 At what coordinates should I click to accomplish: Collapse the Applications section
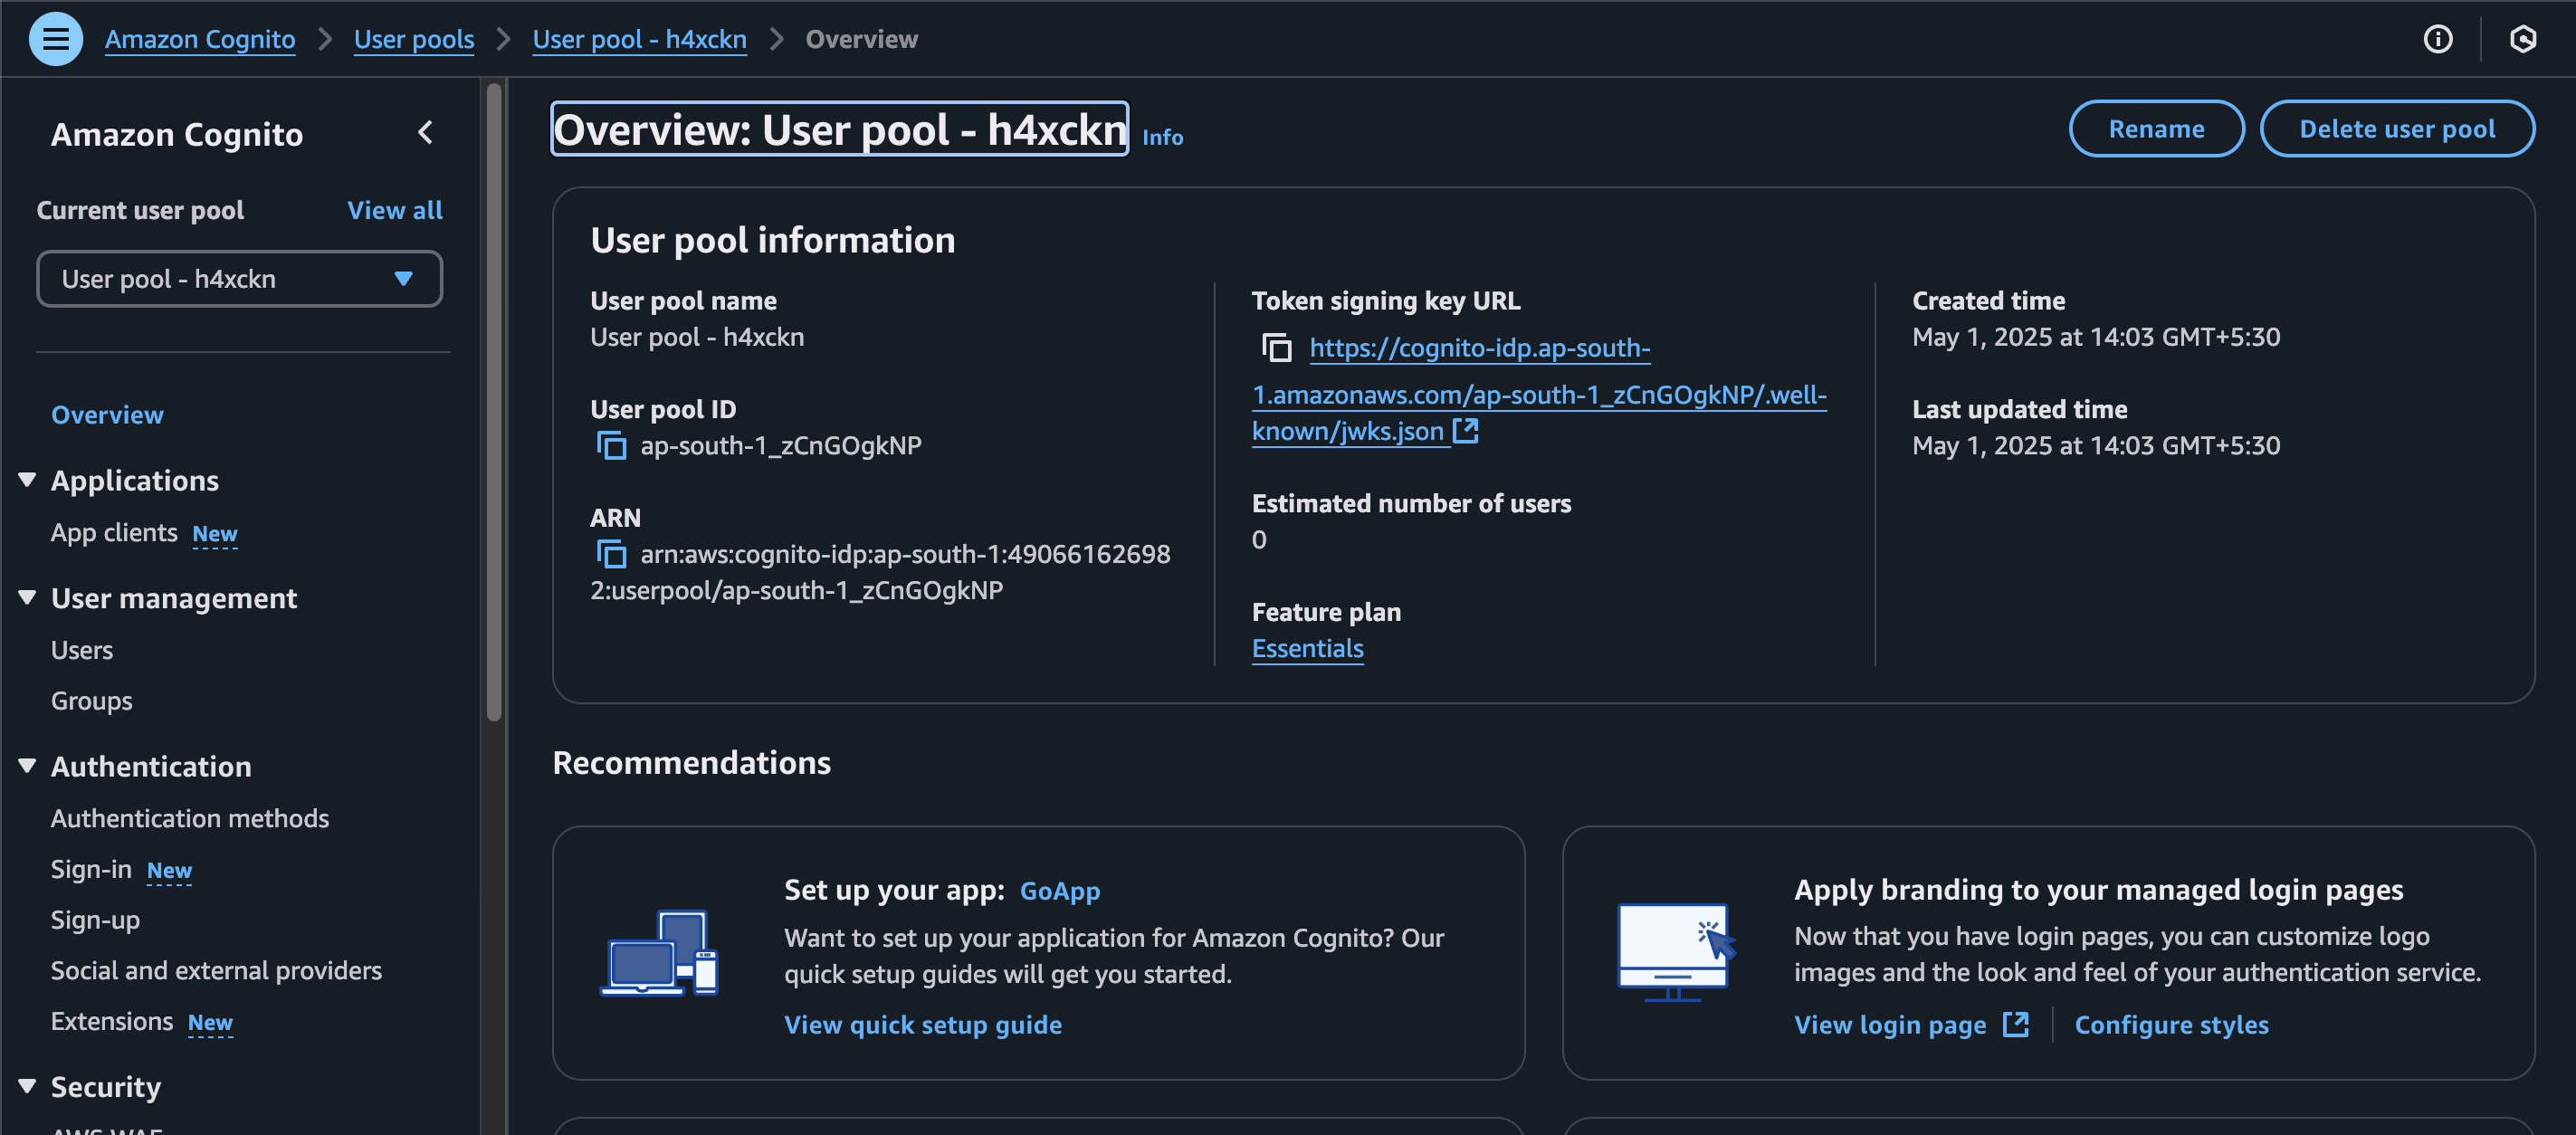tap(28, 480)
